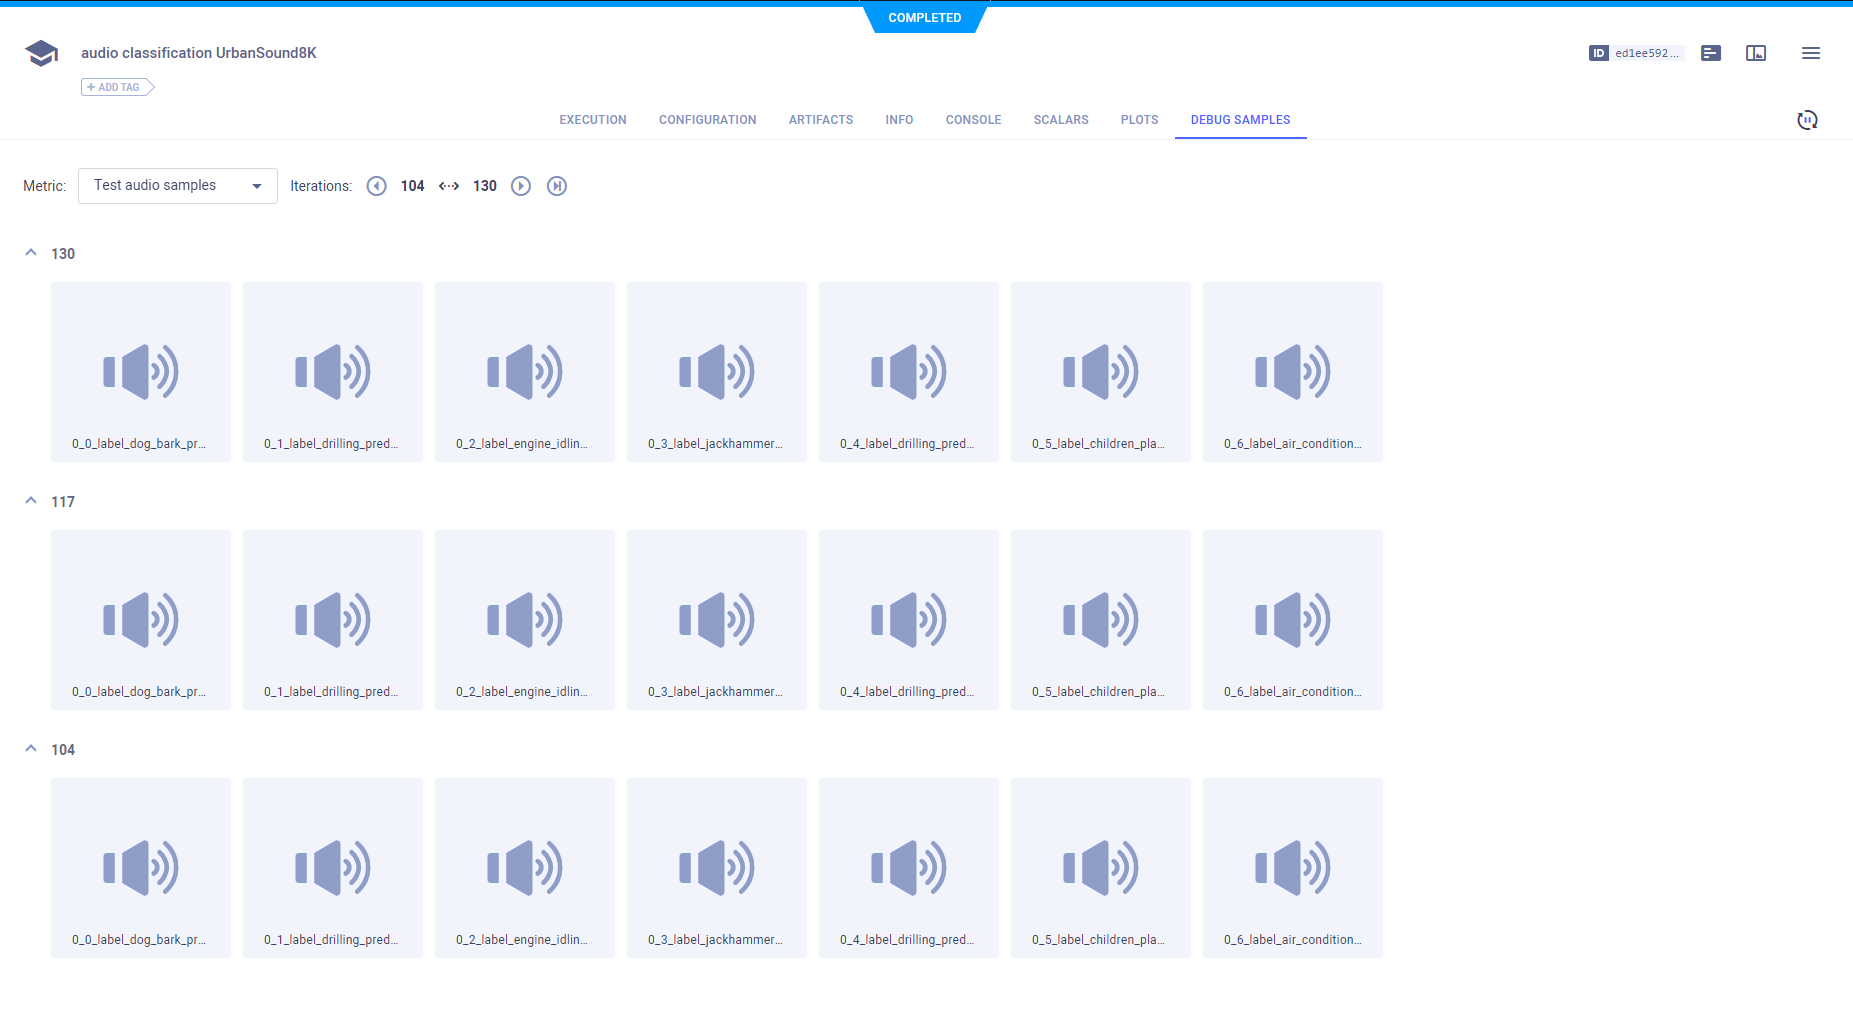
Task: Jump to the latest iterations
Action: (x=557, y=186)
